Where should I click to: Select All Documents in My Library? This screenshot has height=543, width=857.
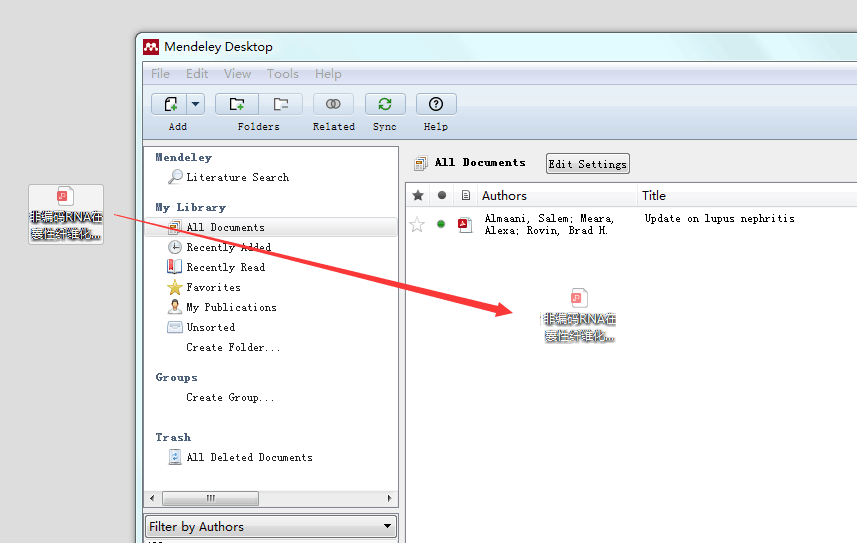[x=271, y=227]
